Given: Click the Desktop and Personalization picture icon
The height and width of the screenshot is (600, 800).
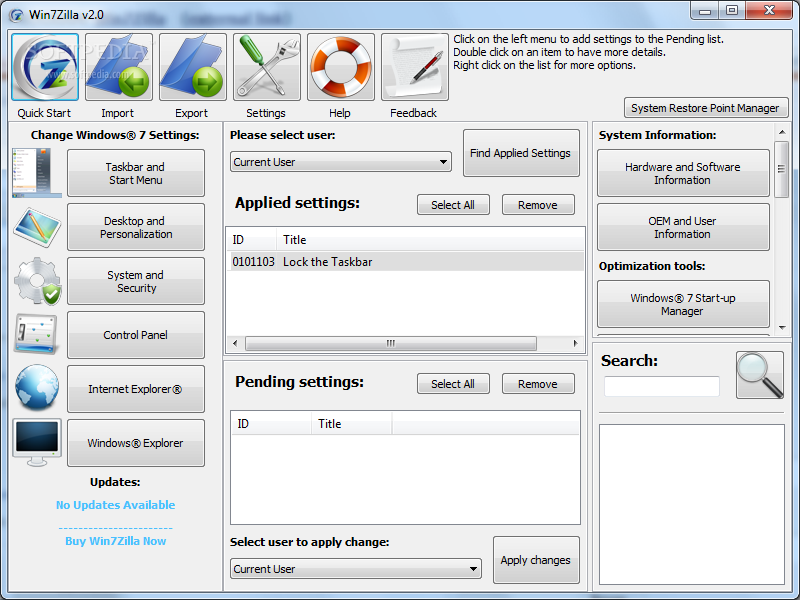Looking at the screenshot, I should click(x=37, y=227).
